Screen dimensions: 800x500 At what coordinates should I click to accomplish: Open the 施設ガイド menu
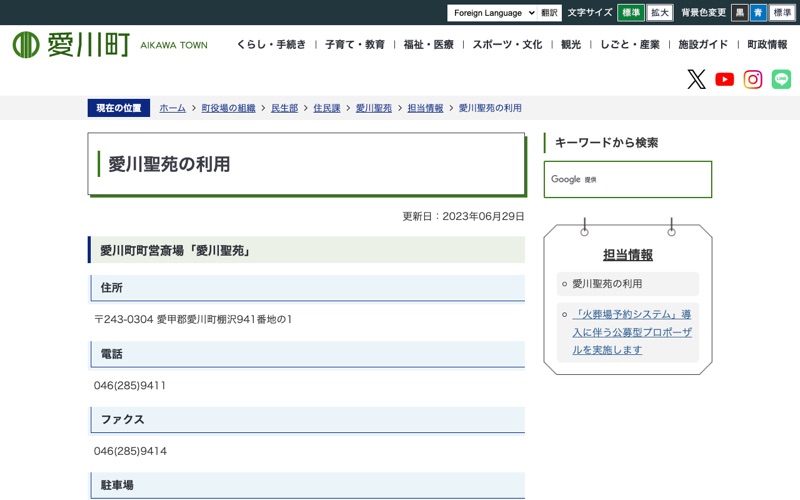(703, 44)
